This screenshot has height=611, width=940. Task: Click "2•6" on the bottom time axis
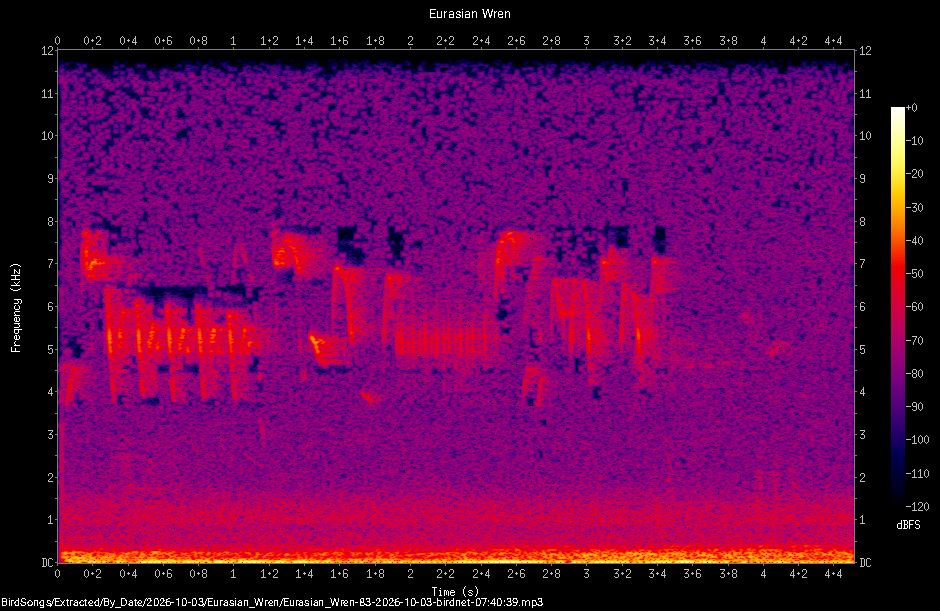(516, 574)
